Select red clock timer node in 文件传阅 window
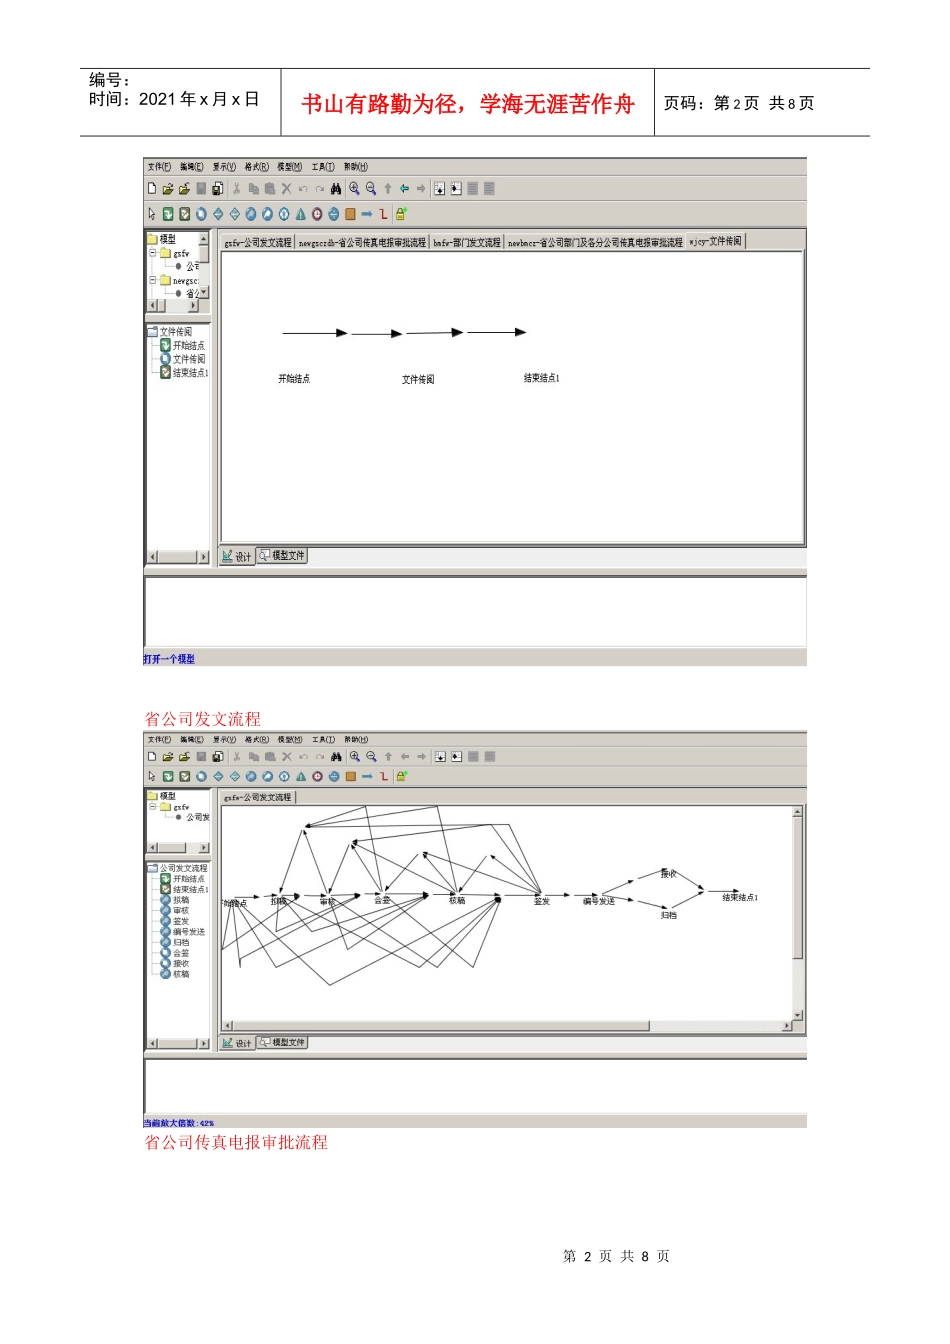 (317, 214)
